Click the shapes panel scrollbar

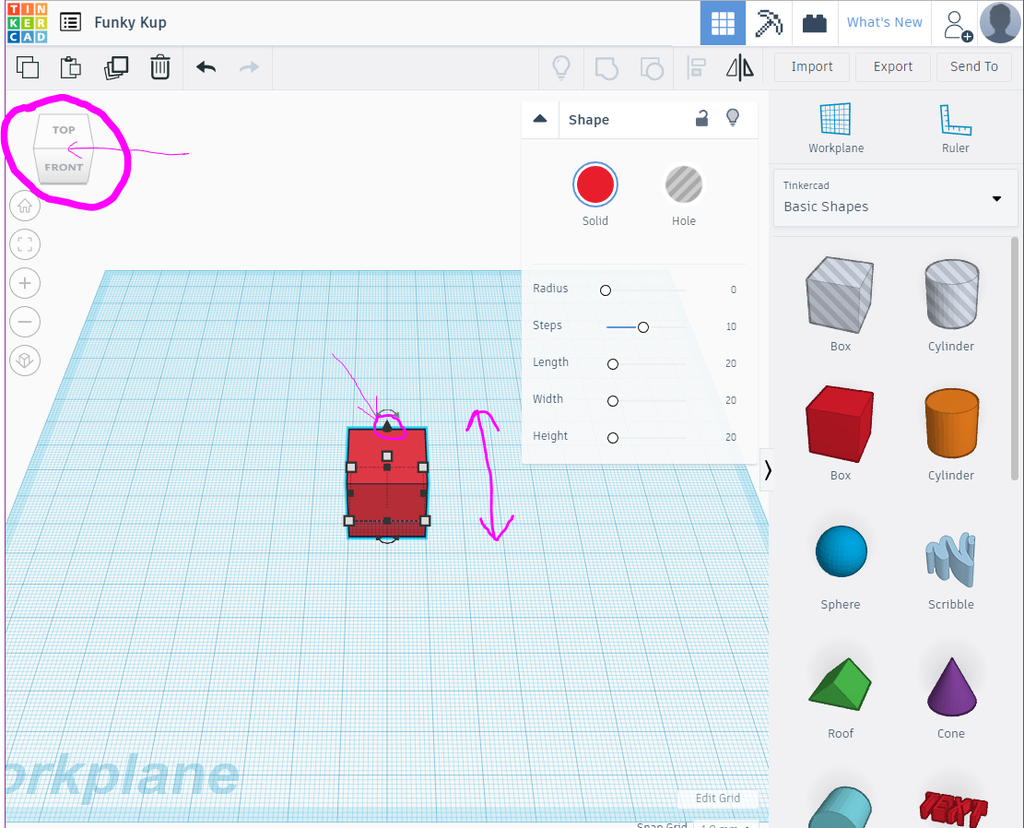click(1014, 359)
